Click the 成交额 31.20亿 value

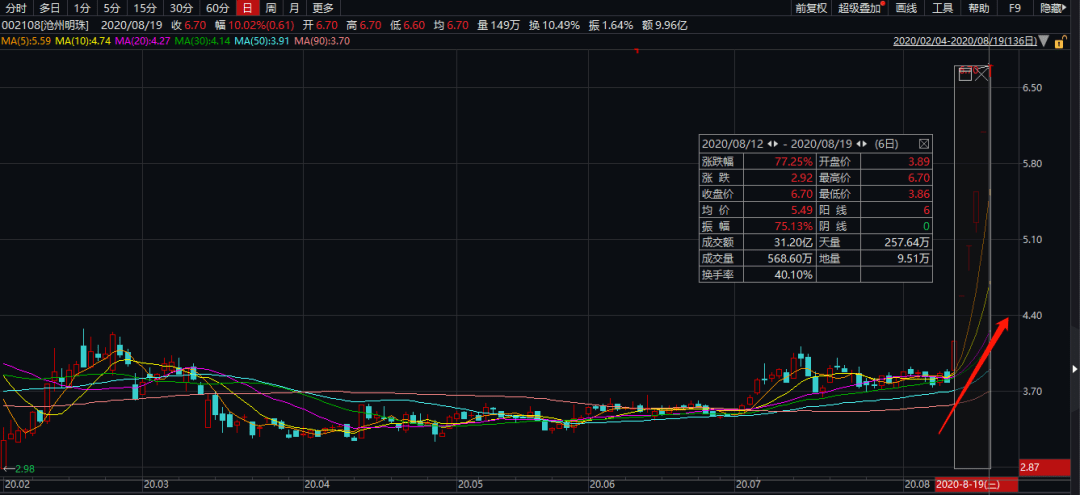point(793,242)
